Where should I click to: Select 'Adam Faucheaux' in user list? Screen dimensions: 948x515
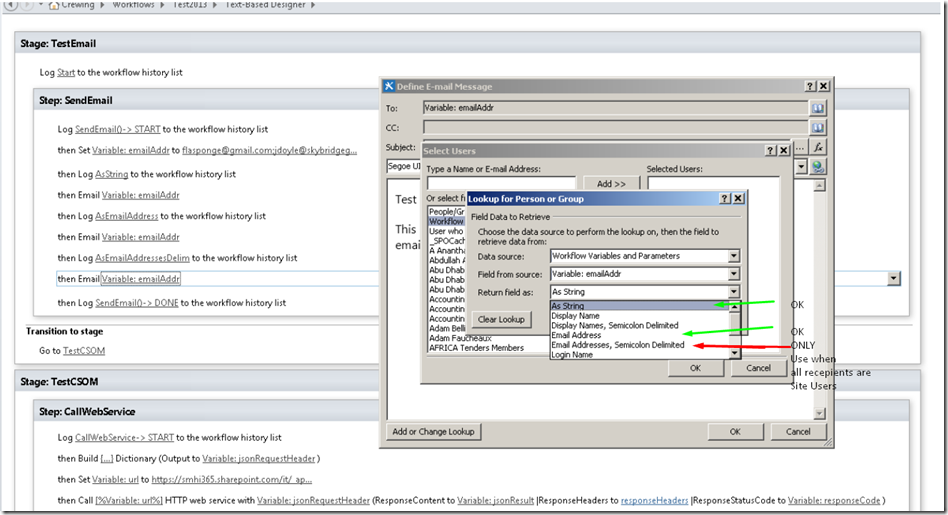pyautogui.click(x=460, y=338)
